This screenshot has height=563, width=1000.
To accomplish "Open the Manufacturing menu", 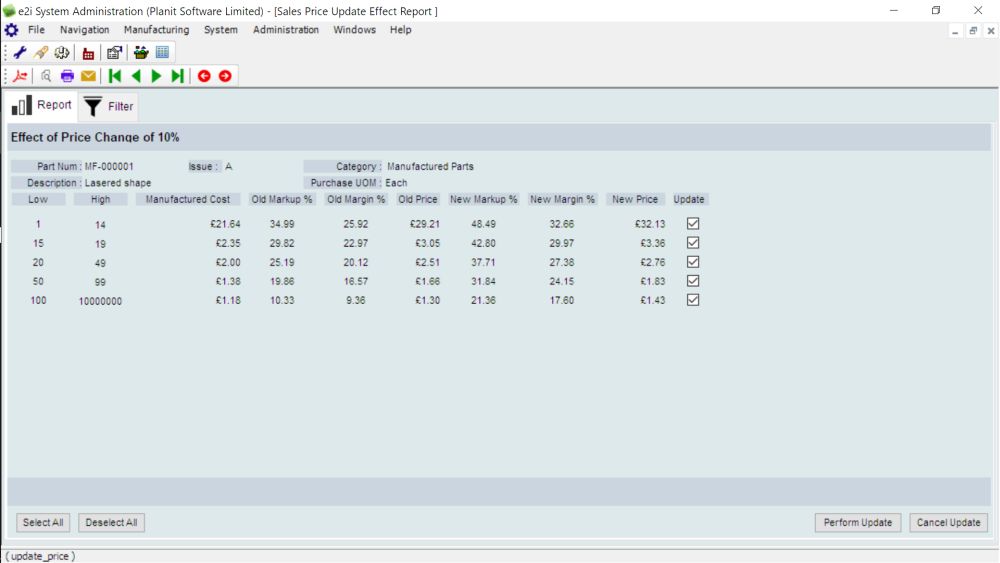I will [156, 30].
